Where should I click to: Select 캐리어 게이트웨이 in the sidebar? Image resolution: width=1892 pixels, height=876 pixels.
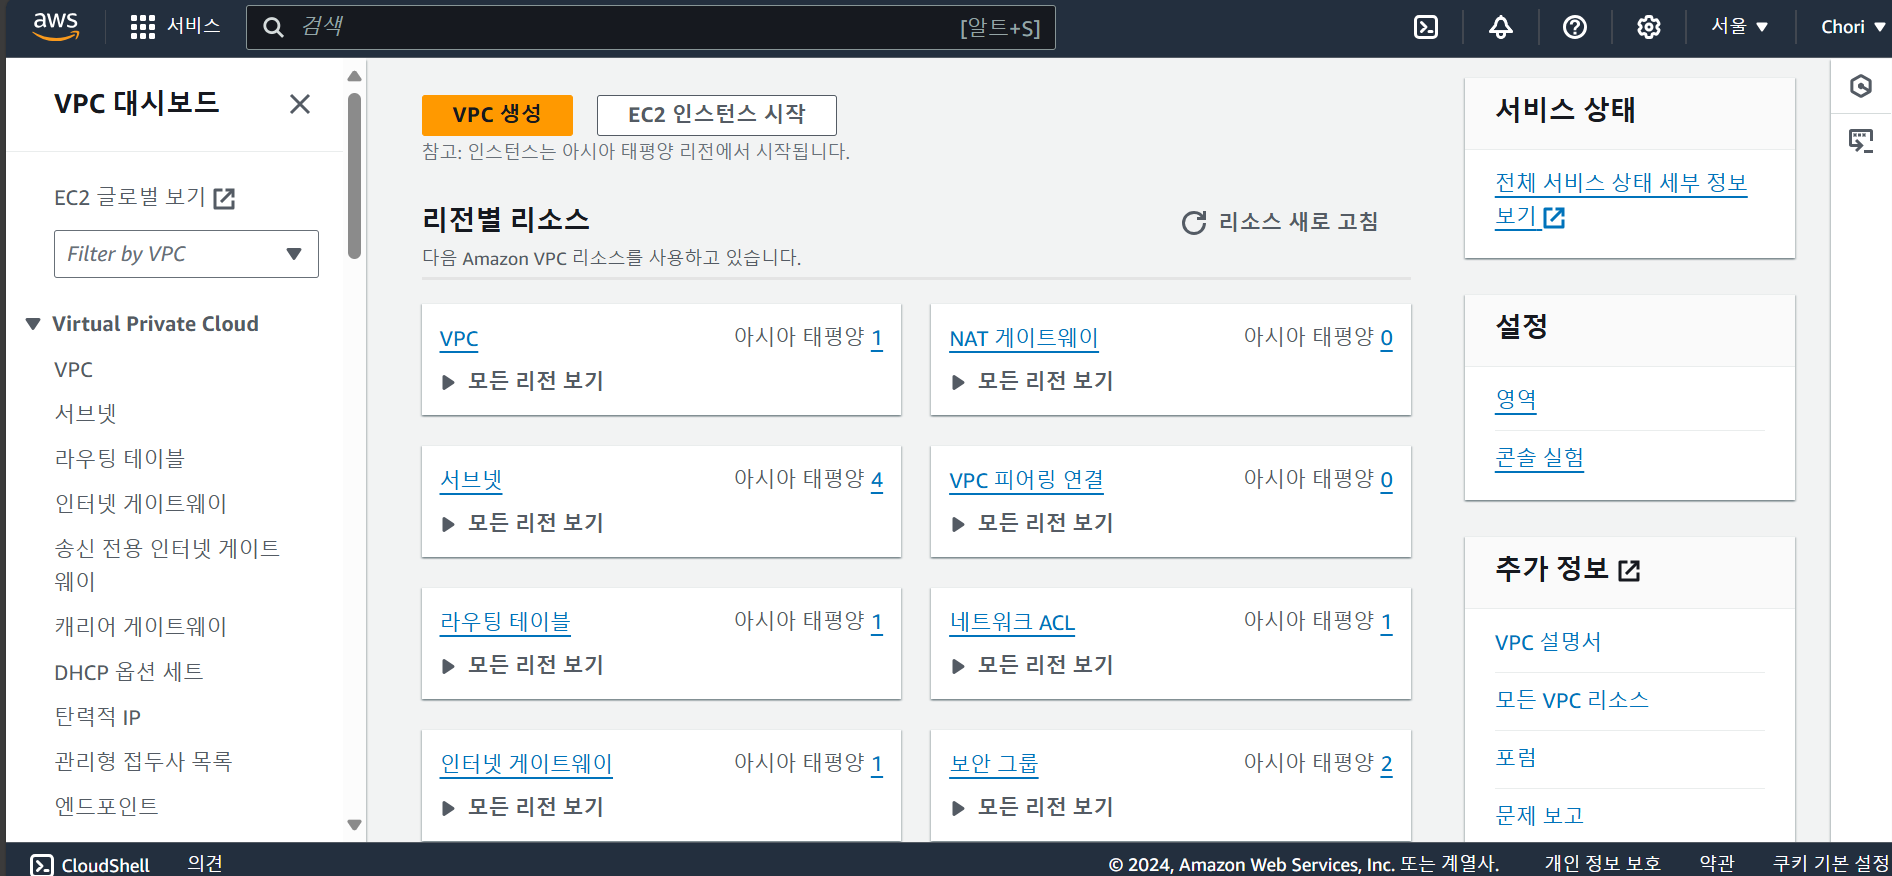pyautogui.click(x=141, y=627)
